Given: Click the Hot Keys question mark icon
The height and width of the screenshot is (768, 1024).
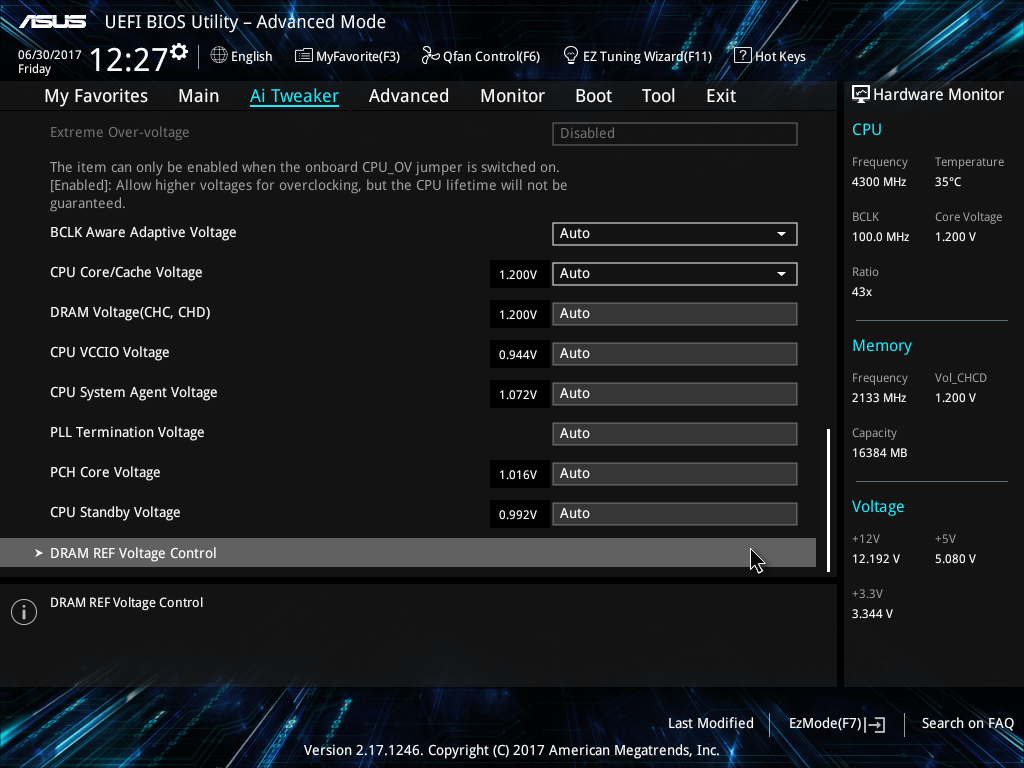Looking at the screenshot, I should pyautogui.click(x=743, y=56).
